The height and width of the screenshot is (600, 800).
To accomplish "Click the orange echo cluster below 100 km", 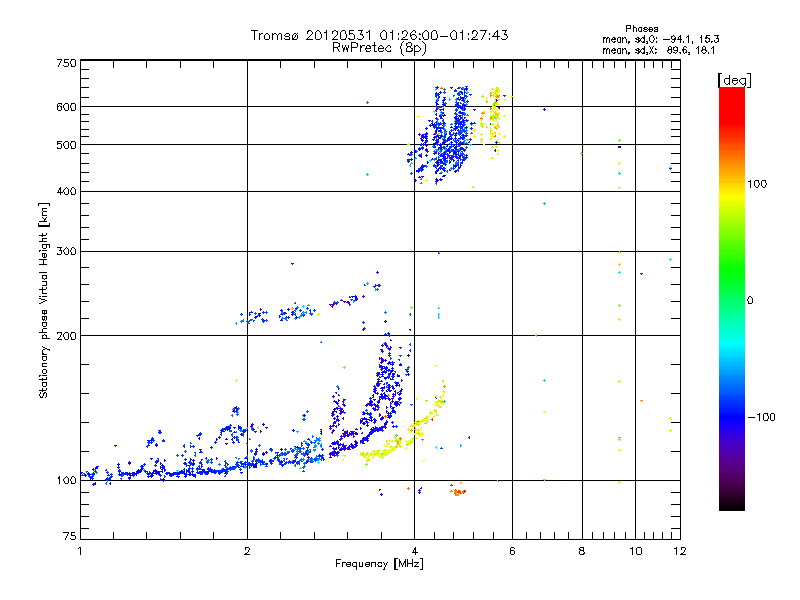I will [x=458, y=491].
